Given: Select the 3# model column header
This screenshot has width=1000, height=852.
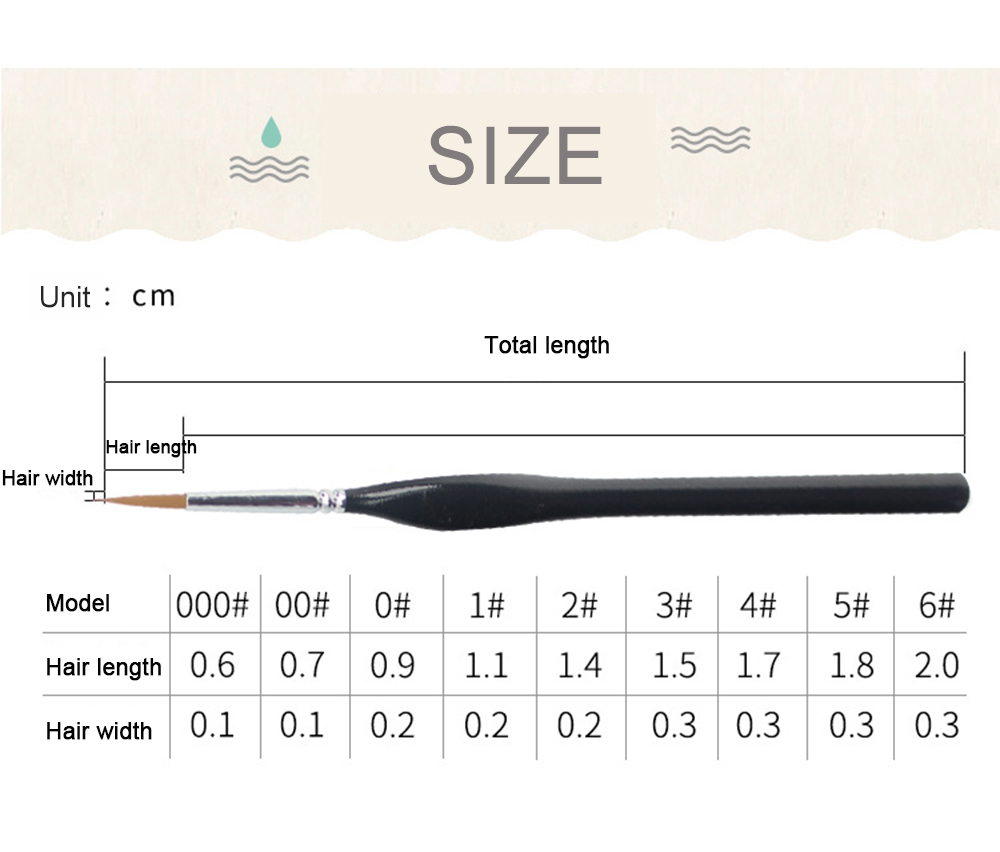Looking at the screenshot, I should pyautogui.click(x=674, y=605).
